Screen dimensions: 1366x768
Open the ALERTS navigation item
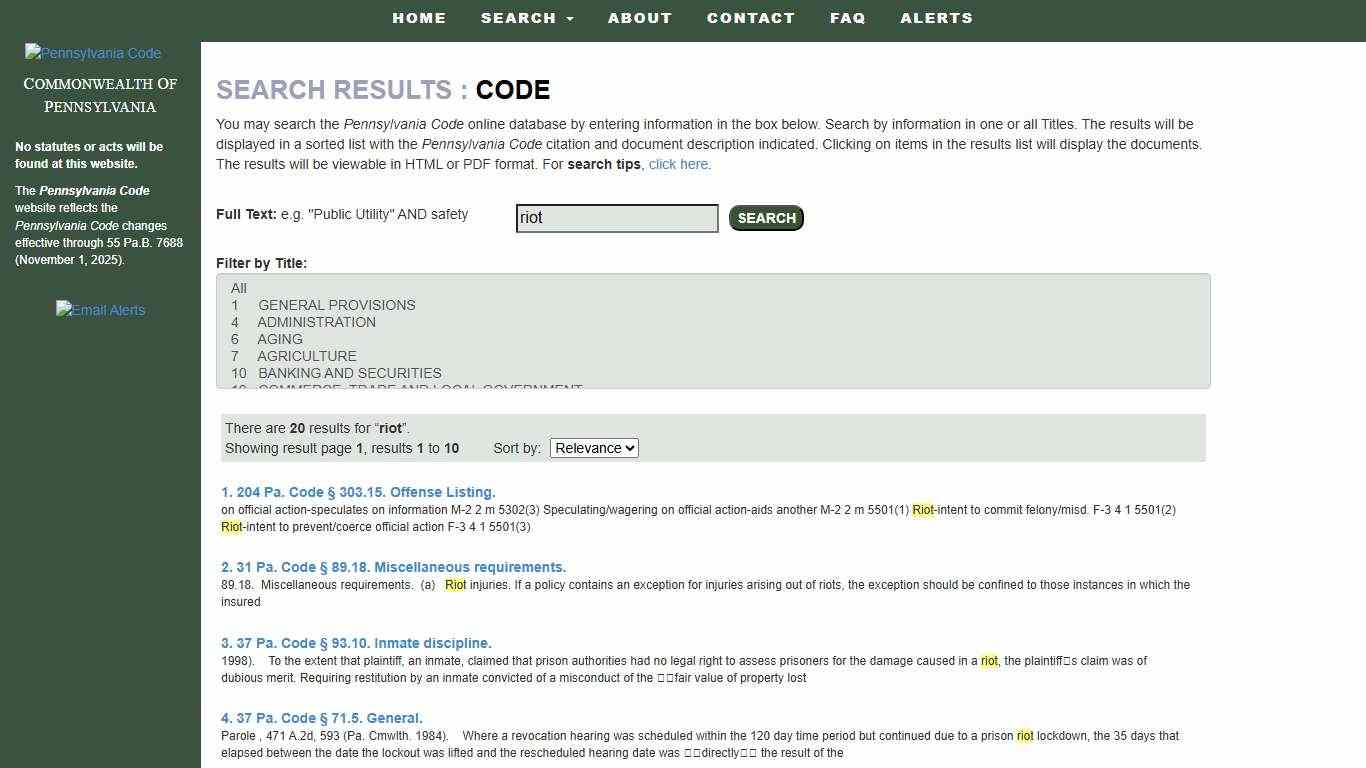coord(936,17)
